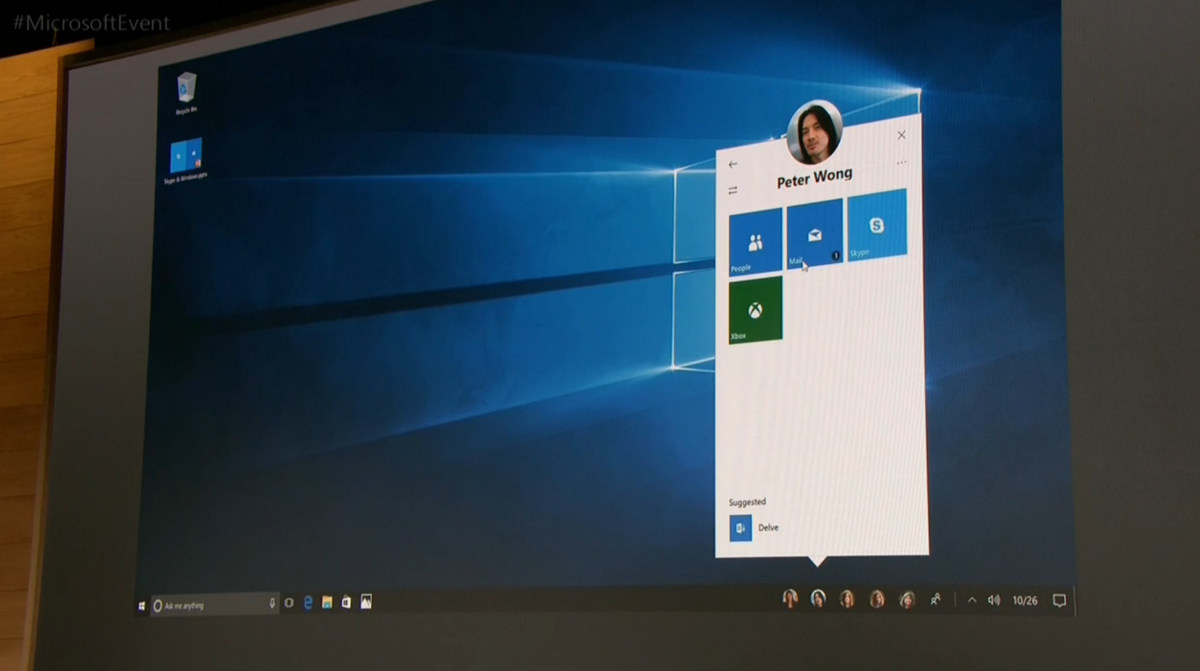
Task: Click the Peter Wong name heading
Action: coord(815,179)
